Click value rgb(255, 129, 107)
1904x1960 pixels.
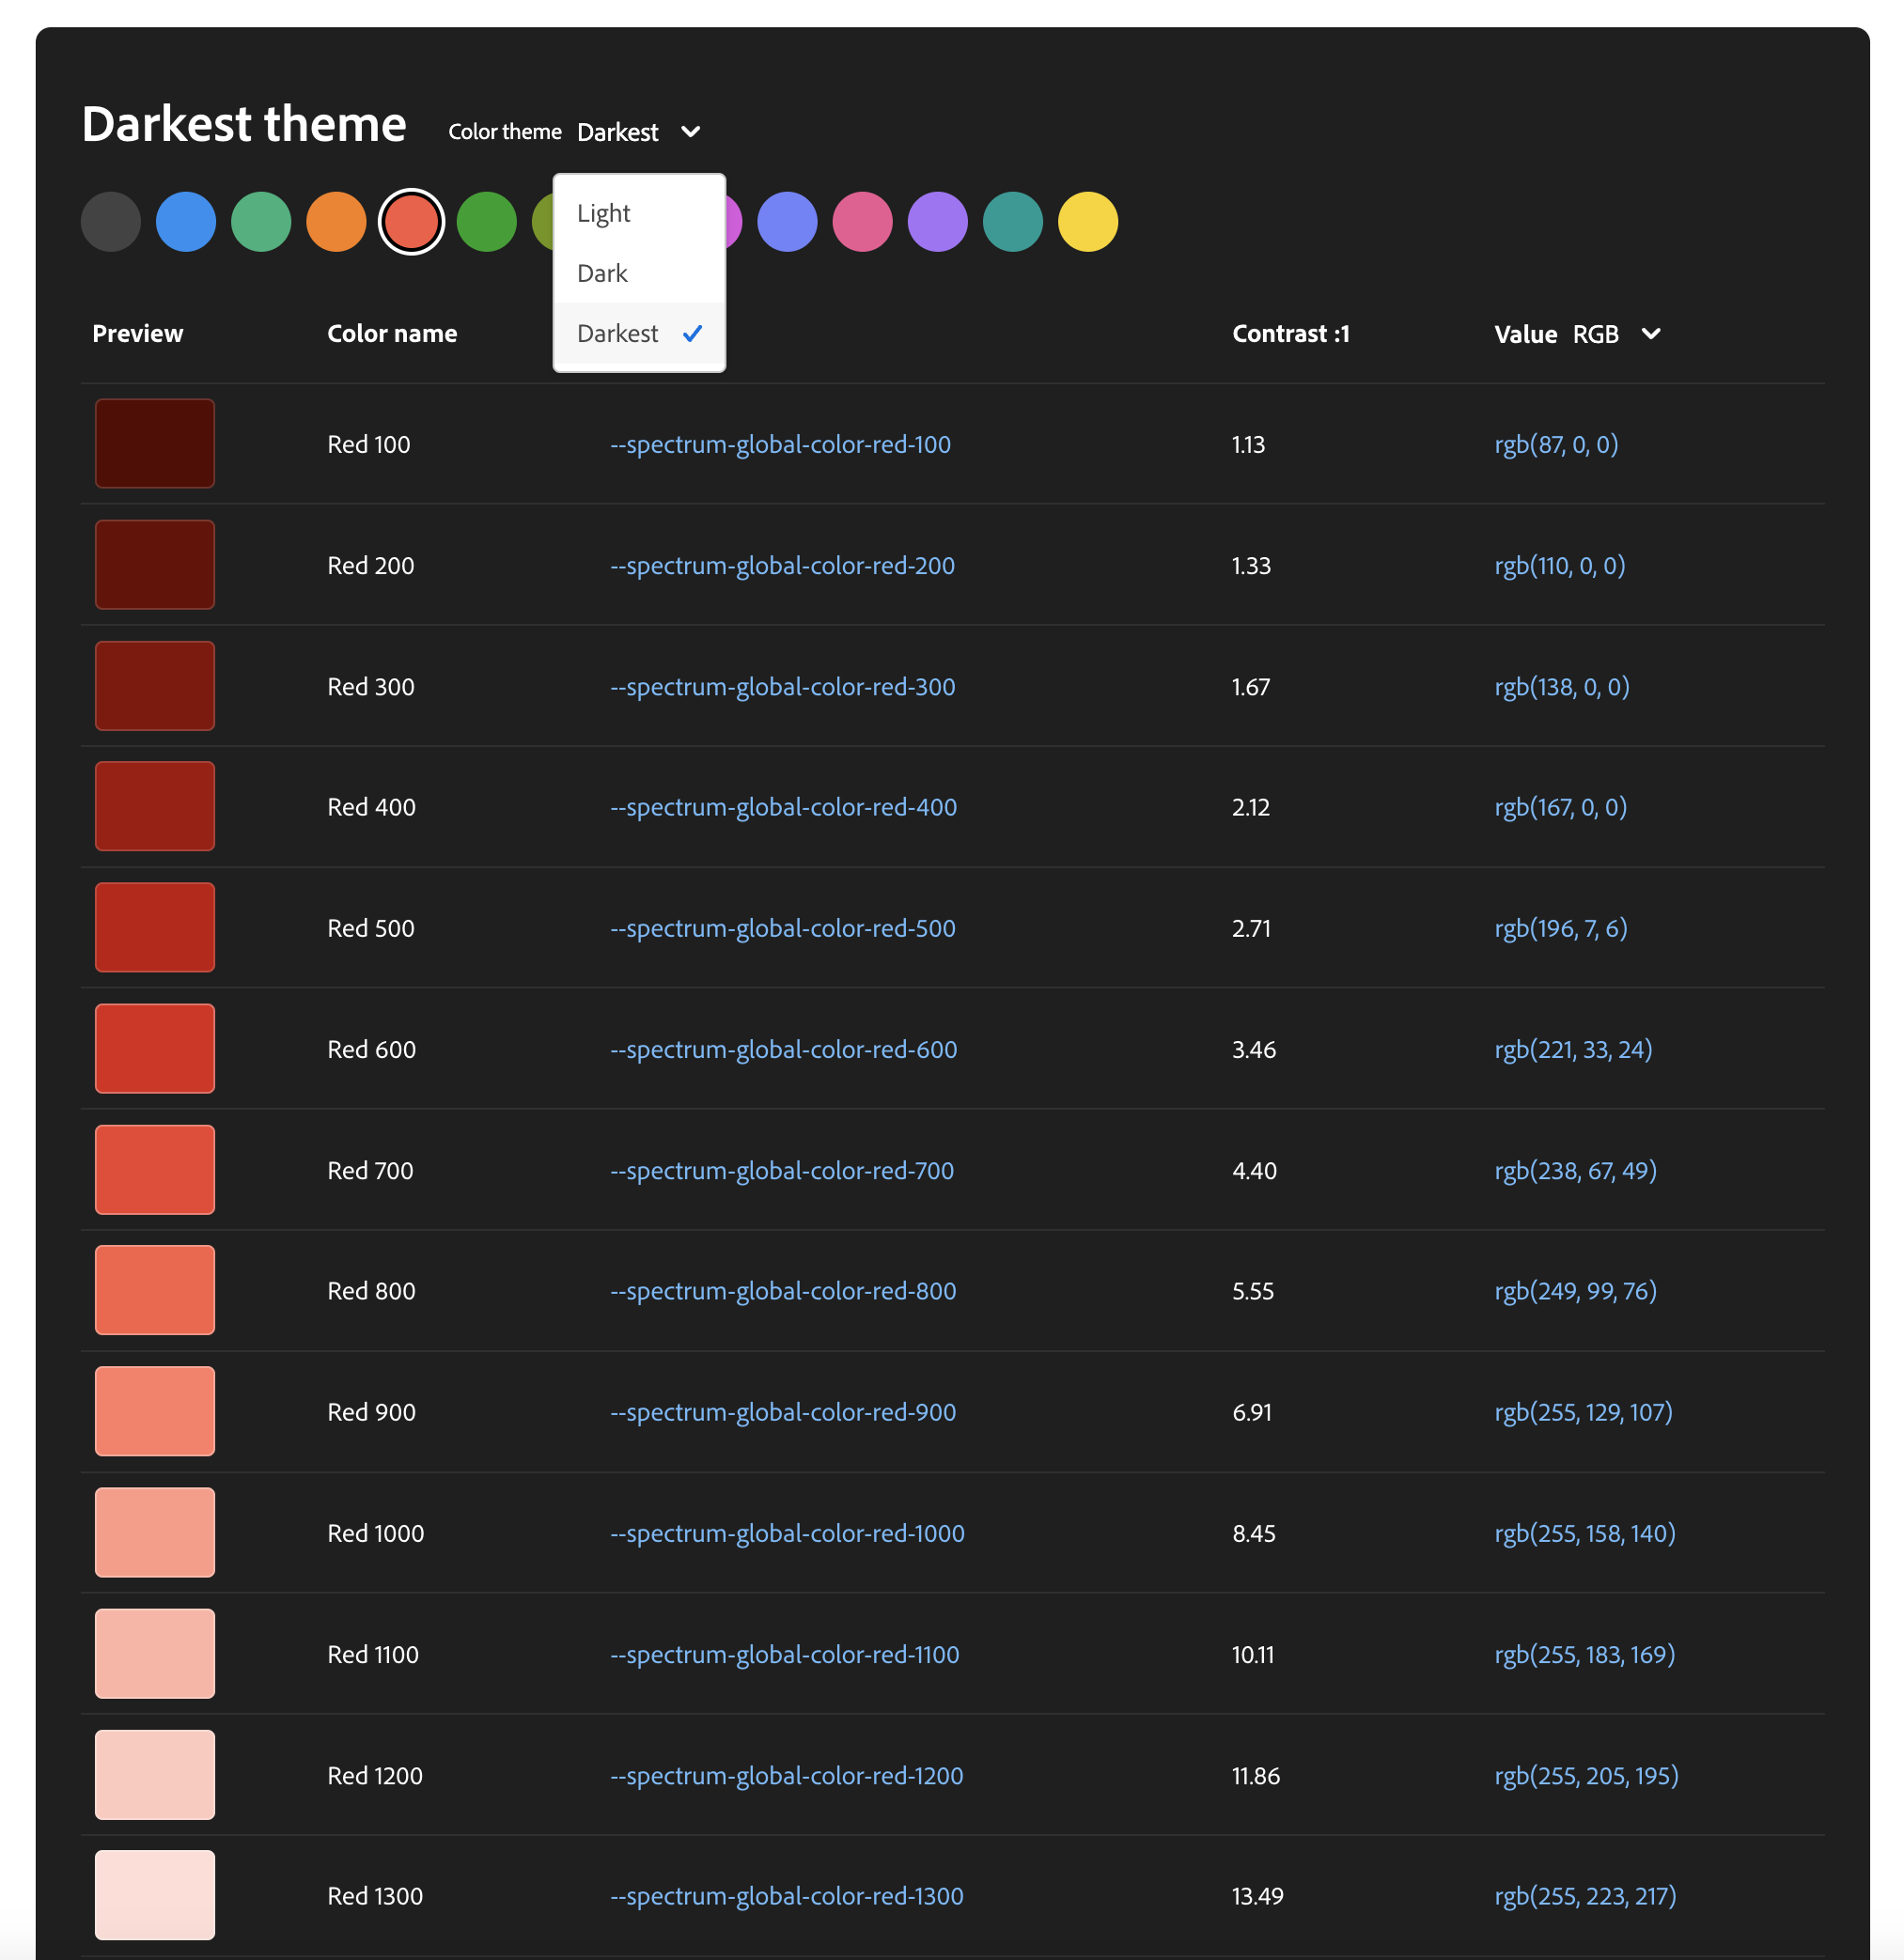pyautogui.click(x=1584, y=1412)
